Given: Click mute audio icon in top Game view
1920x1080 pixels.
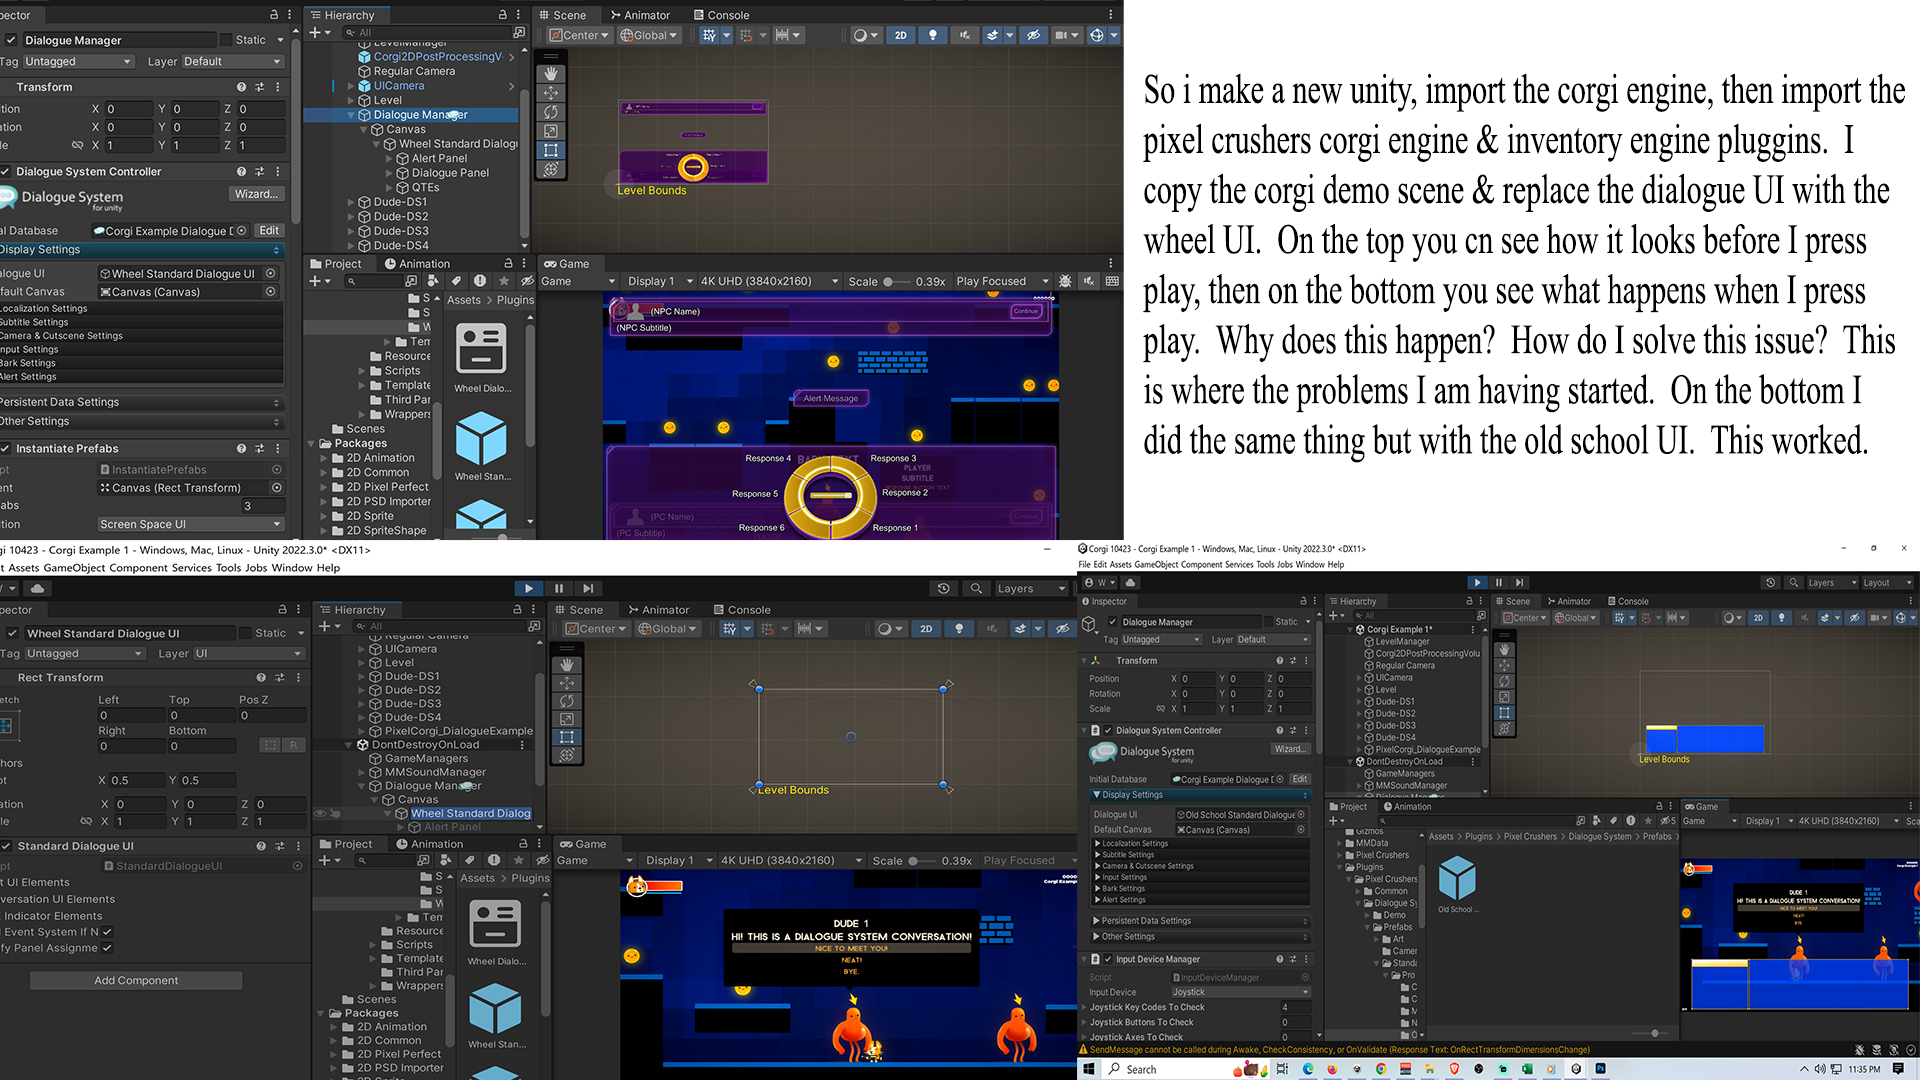Looking at the screenshot, I should pyautogui.click(x=1089, y=282).
